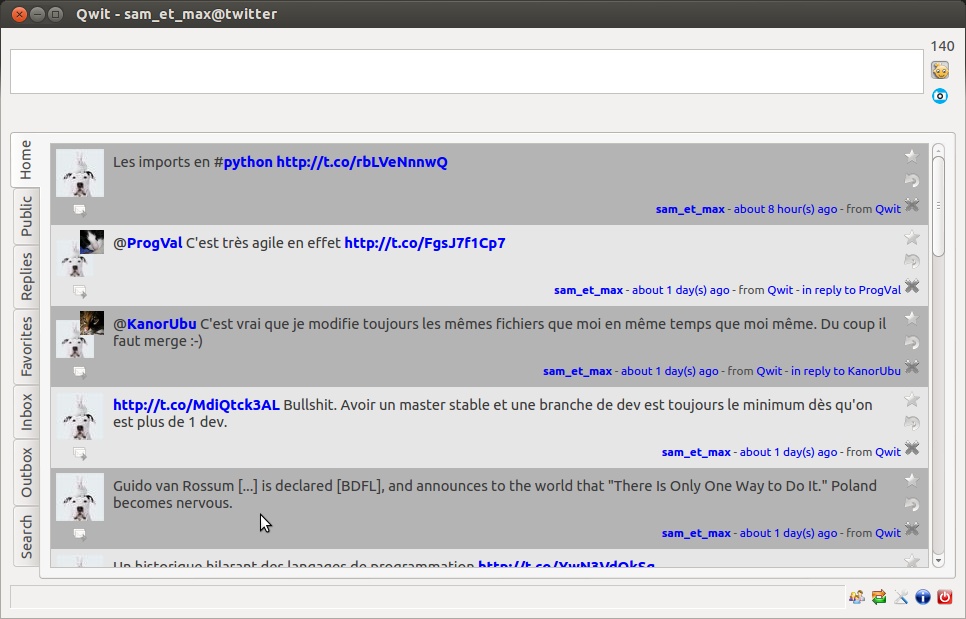Screen dimensions: 966x619
Task: Click ProgVal's small avatar thumbnail
Action: click(92, 241)
